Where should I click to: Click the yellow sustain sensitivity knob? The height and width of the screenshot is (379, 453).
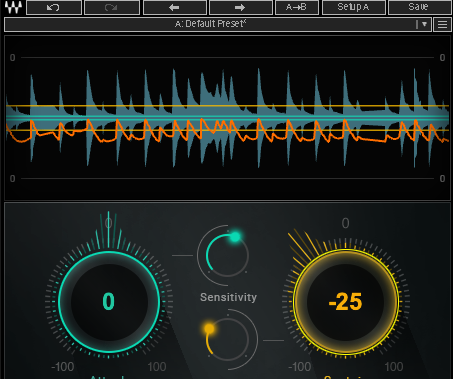[228, 340]
